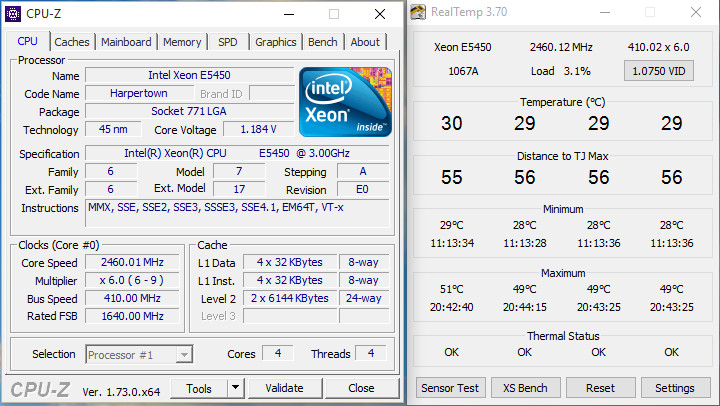Click the core temperature reading '30'
This screenshot has width=720, height=406.
pyautogui.click(x=451, y=123)
